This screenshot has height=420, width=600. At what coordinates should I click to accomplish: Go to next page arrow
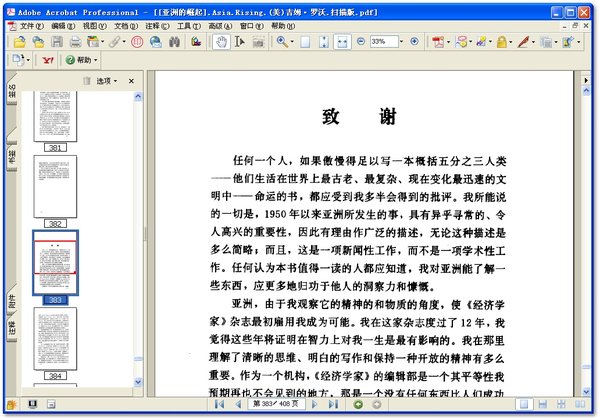(315, 404)
